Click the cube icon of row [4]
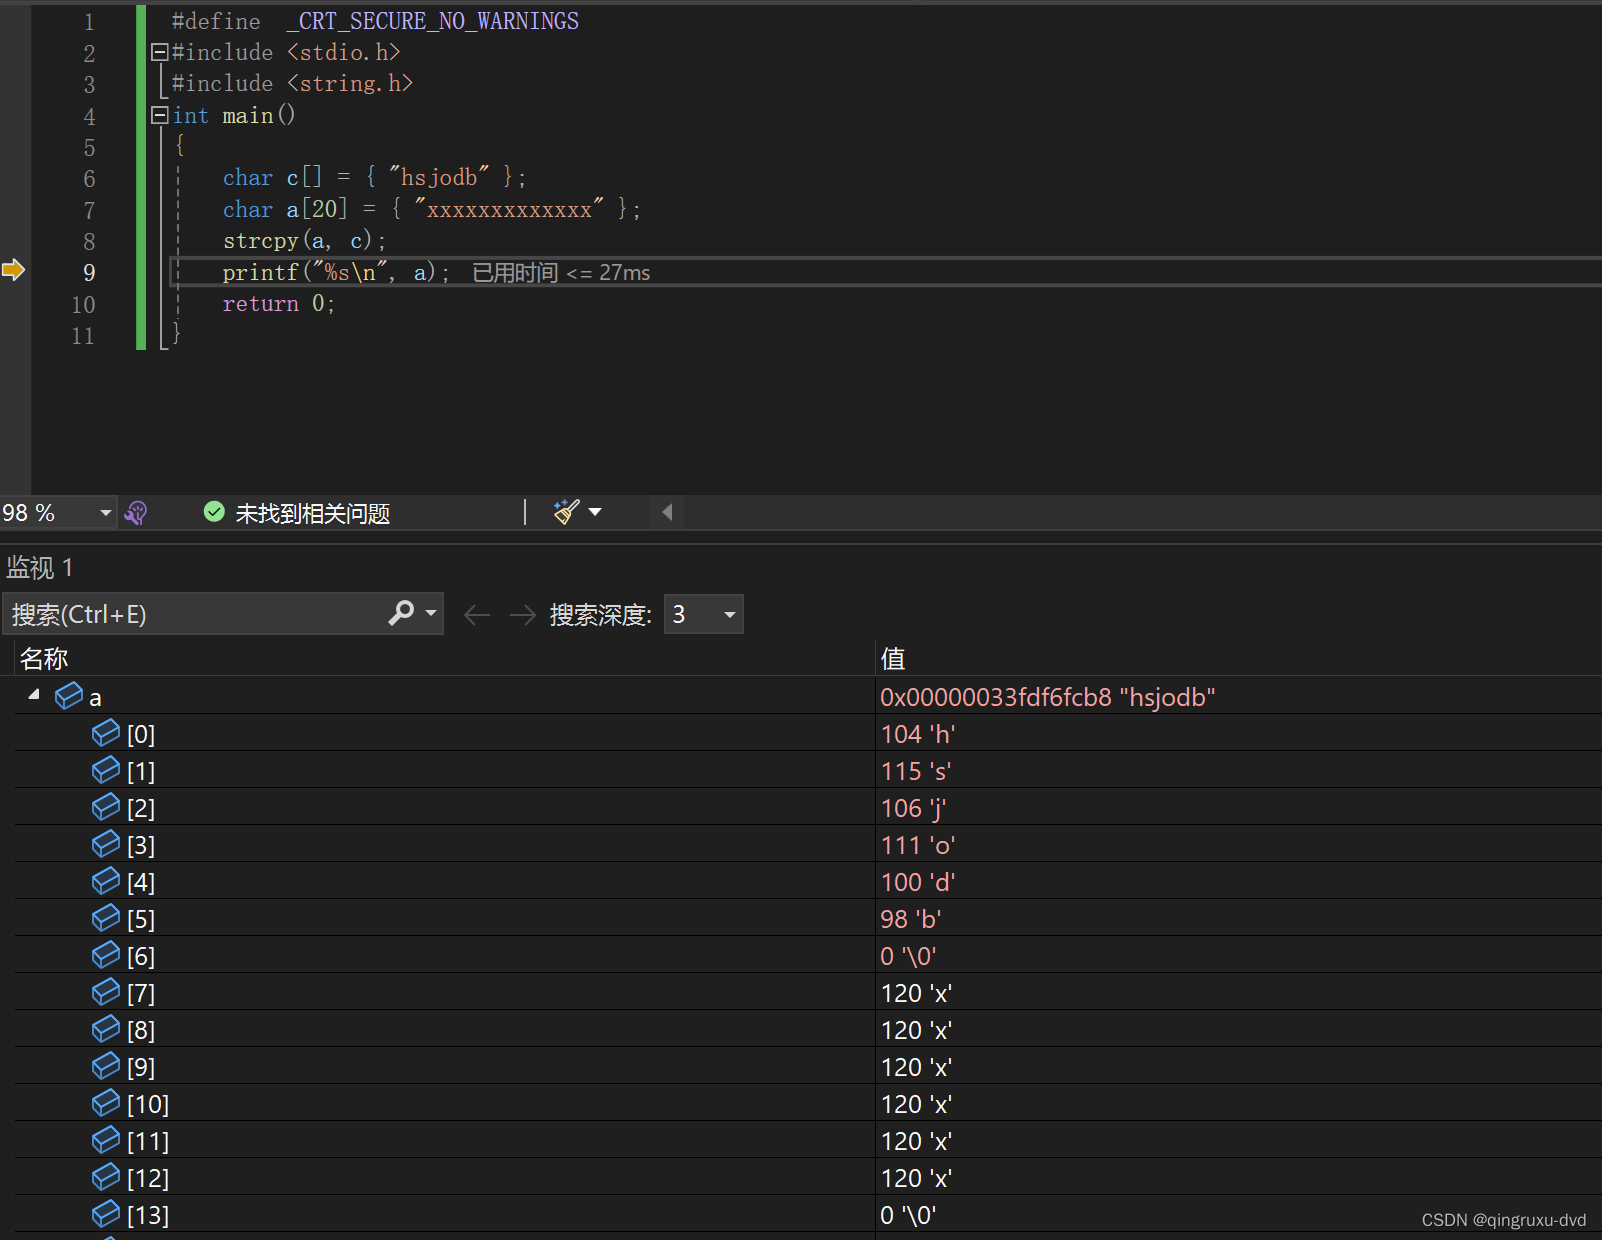The image size is (1602, 1240). pos(106,881)
